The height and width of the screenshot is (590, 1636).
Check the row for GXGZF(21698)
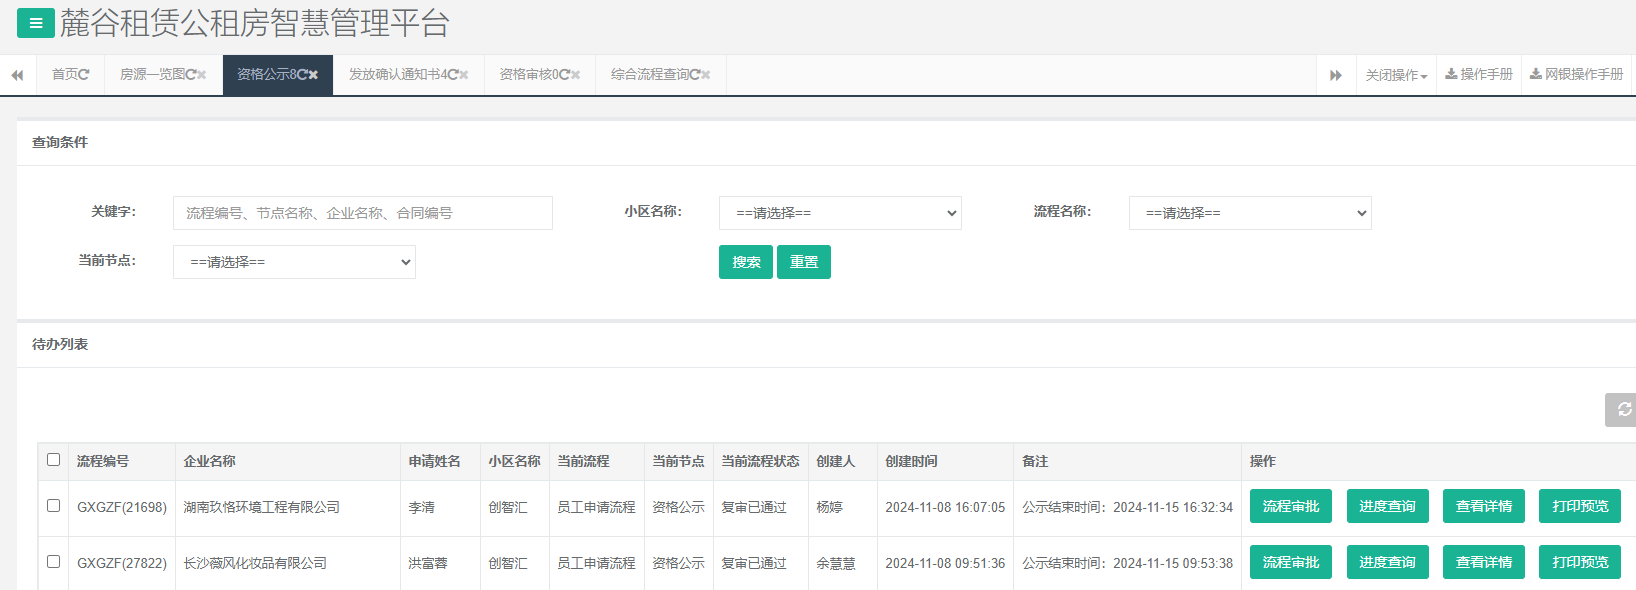point(54,506)
